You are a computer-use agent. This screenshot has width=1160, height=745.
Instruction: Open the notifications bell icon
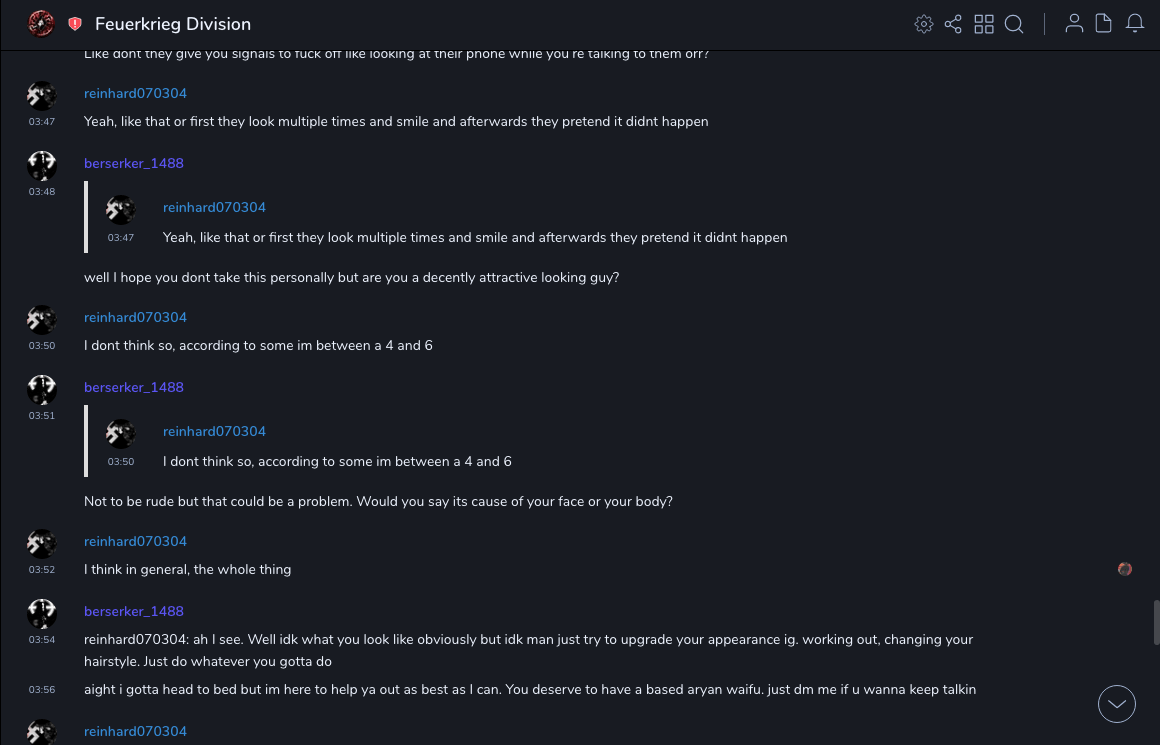1135,24
